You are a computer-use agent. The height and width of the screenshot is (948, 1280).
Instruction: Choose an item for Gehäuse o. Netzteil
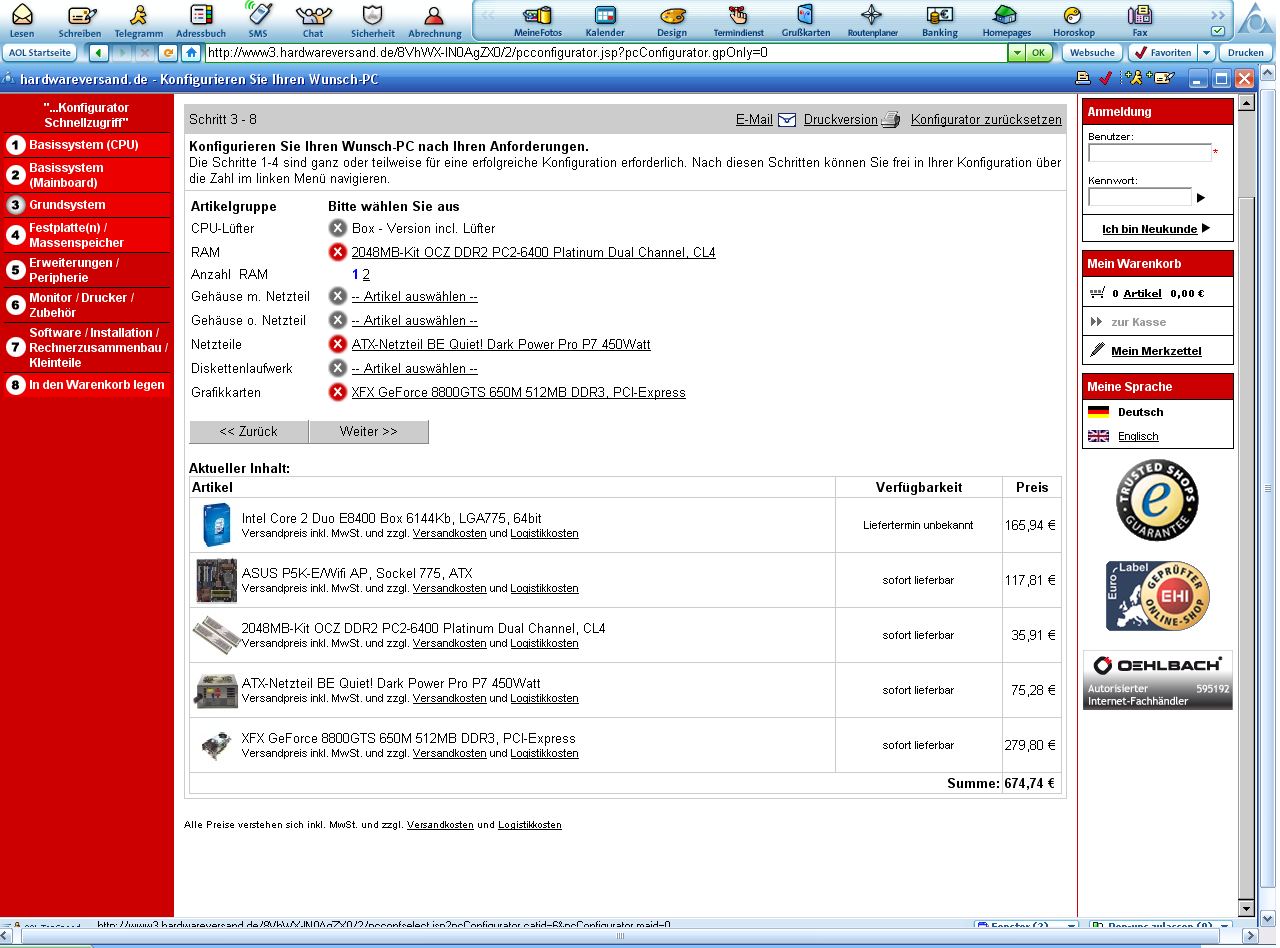pos(415,321)
